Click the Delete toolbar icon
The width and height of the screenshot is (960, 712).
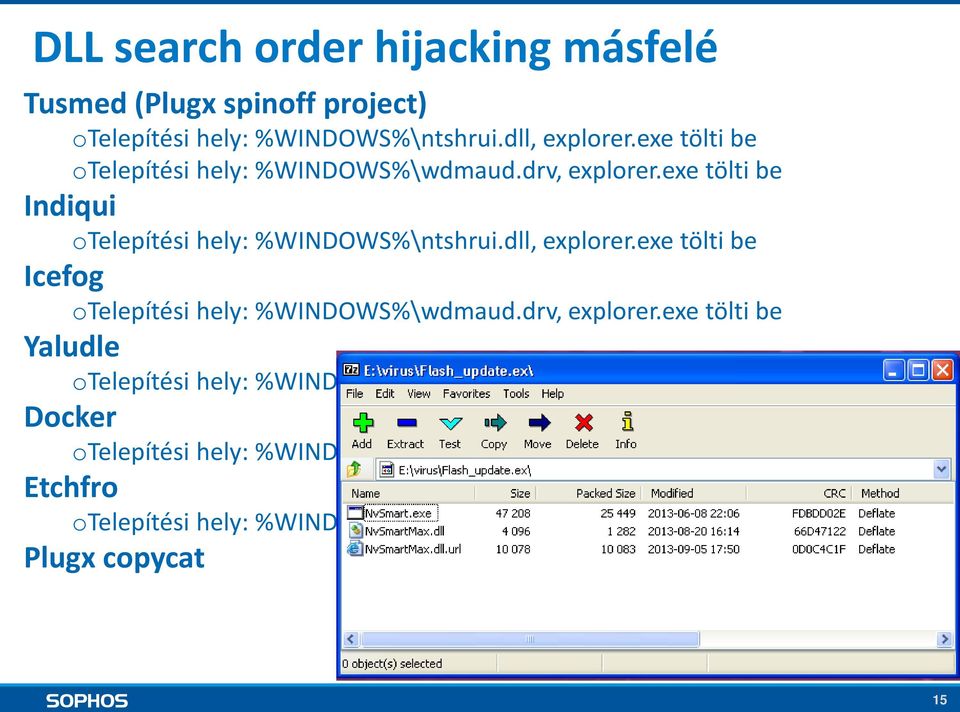click(583, 422)
